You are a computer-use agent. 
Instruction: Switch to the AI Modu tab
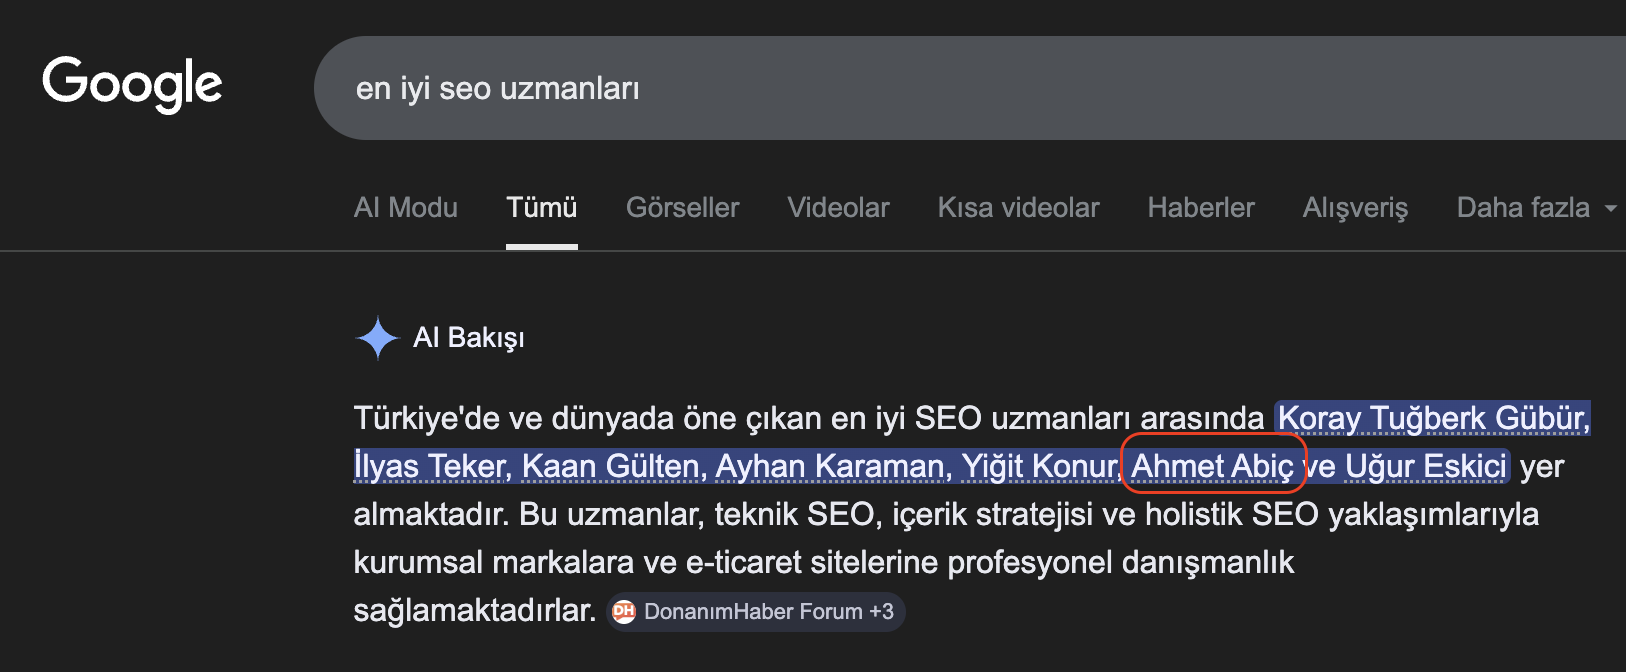pos(405,208)
